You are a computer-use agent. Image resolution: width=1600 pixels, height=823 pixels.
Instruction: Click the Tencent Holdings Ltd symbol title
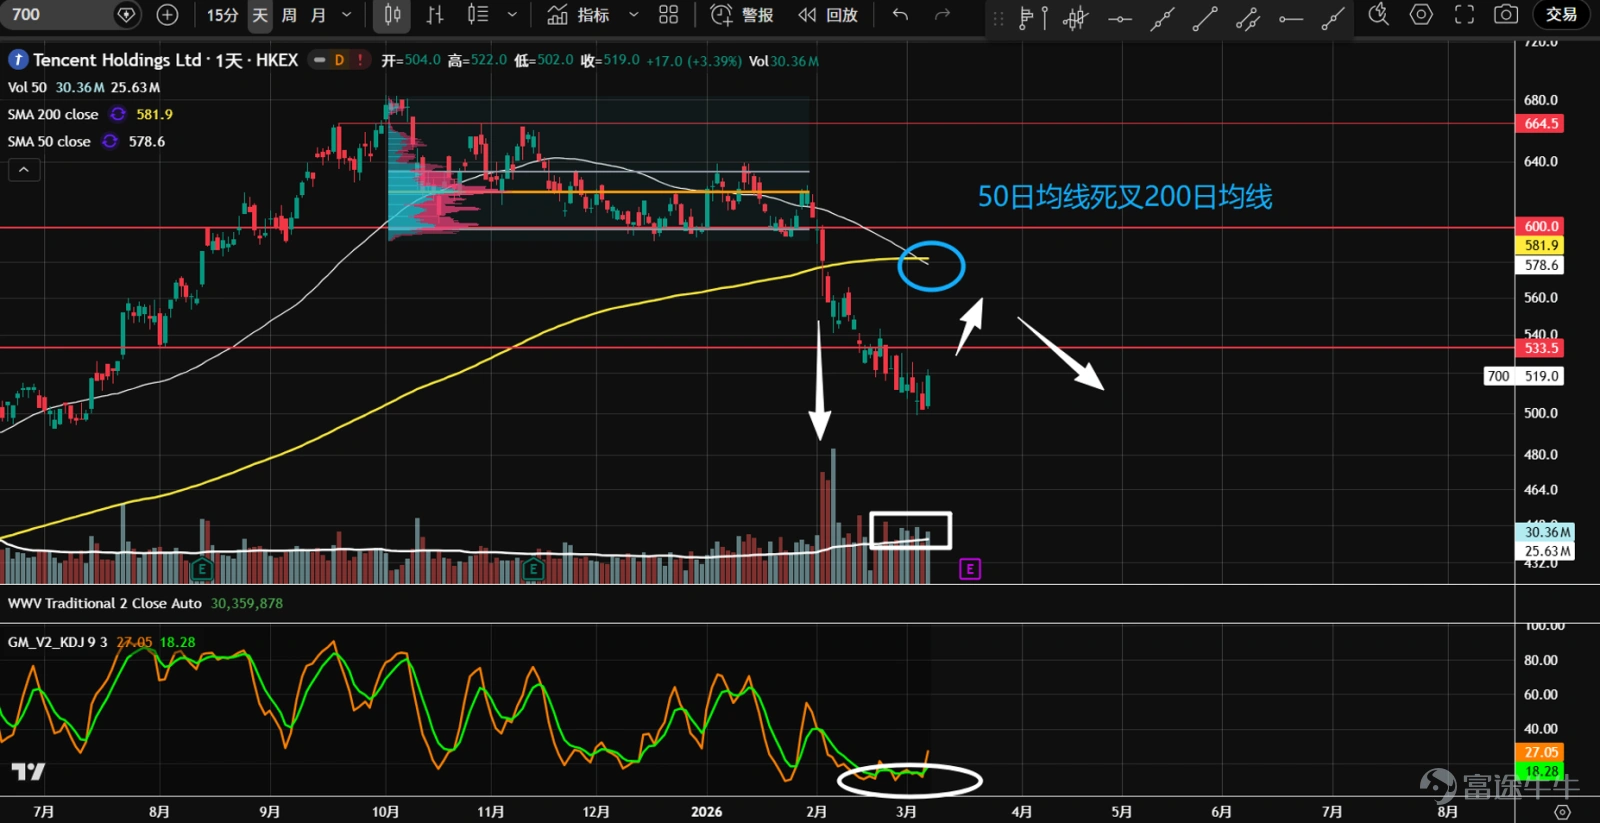[117, 60]
